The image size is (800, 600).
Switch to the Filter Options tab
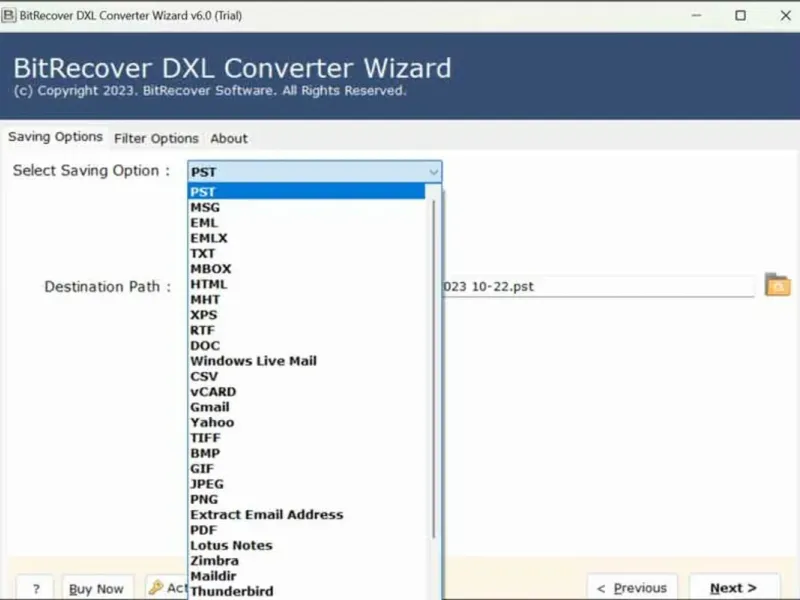[x=156, y=138]
